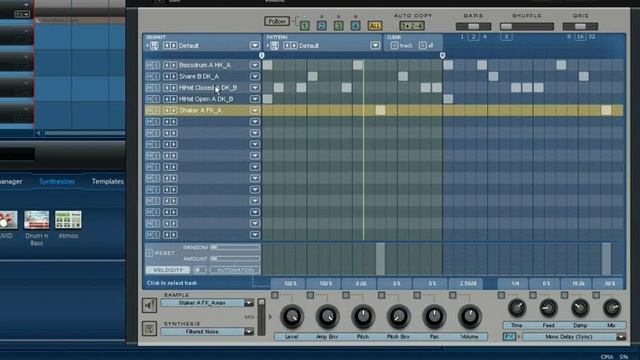
Task: Select pattern bar 3 button
Action: click(x=338, y=26)
